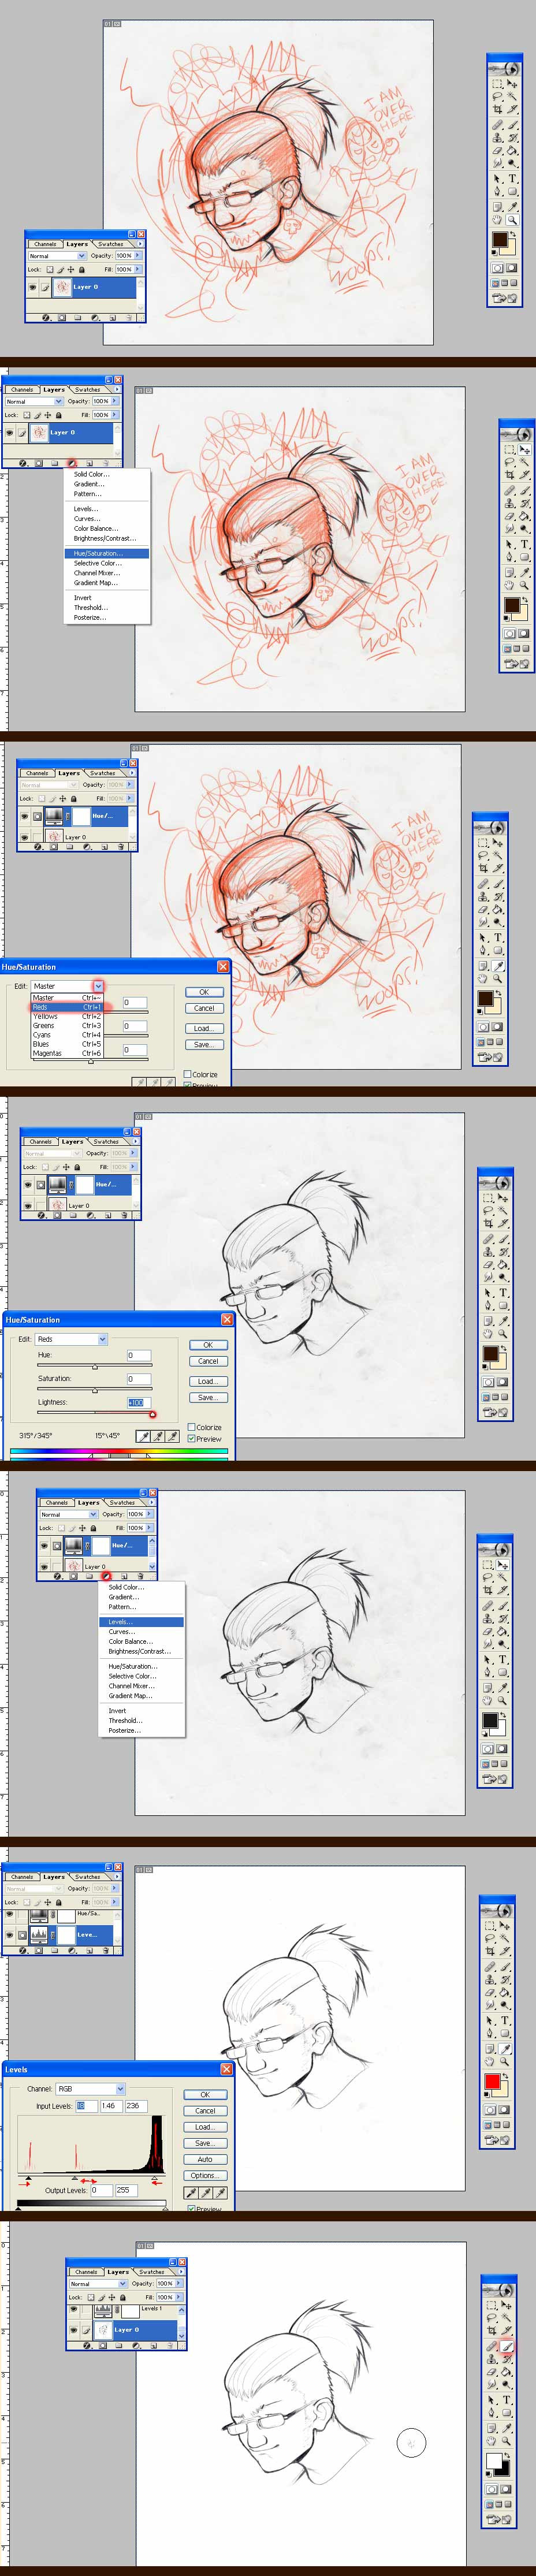Select Magentas in the open Edit list
Screen dimensions: 536x2576
(67, 1053)
